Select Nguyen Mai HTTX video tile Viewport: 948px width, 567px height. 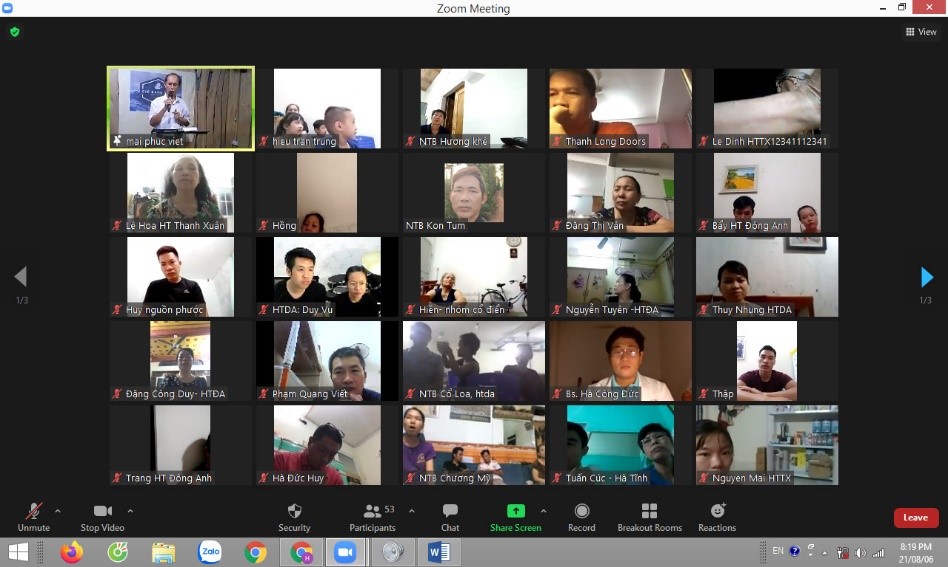[767, 445]
